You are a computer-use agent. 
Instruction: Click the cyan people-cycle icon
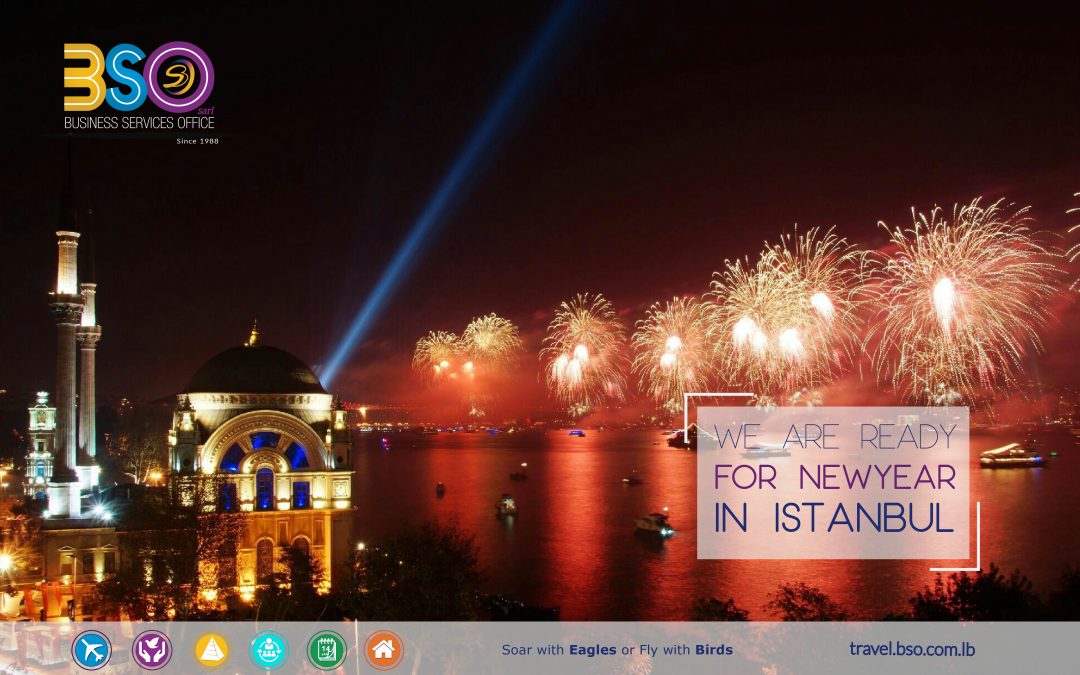[269, 650]
